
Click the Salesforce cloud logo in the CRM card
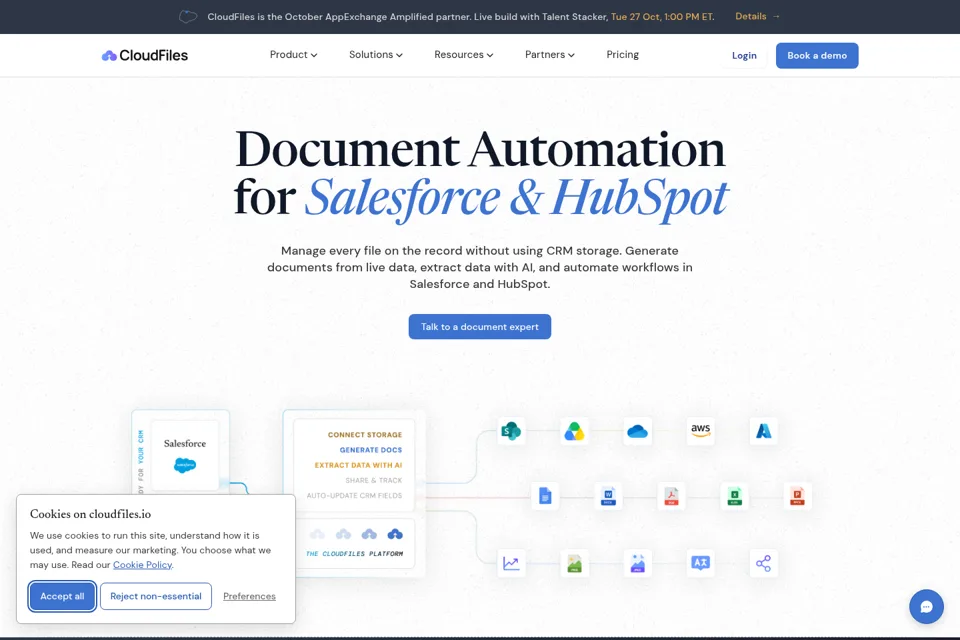coord(185,465)
